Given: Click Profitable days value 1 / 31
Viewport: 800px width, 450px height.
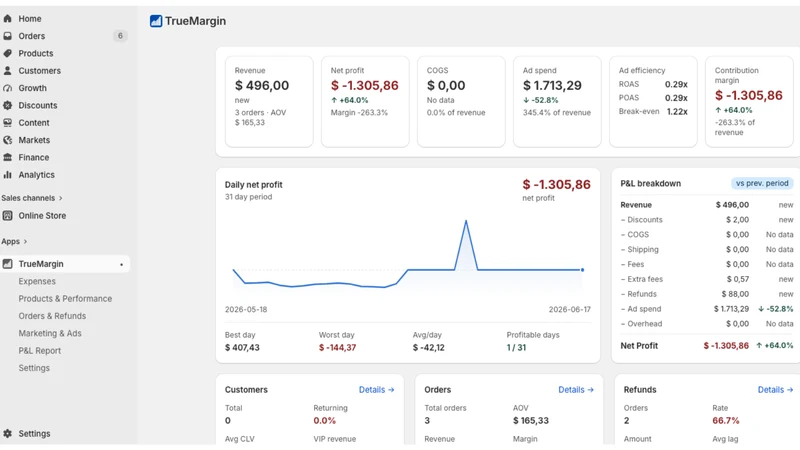Looking at the screenshot, I should (516, 347).
